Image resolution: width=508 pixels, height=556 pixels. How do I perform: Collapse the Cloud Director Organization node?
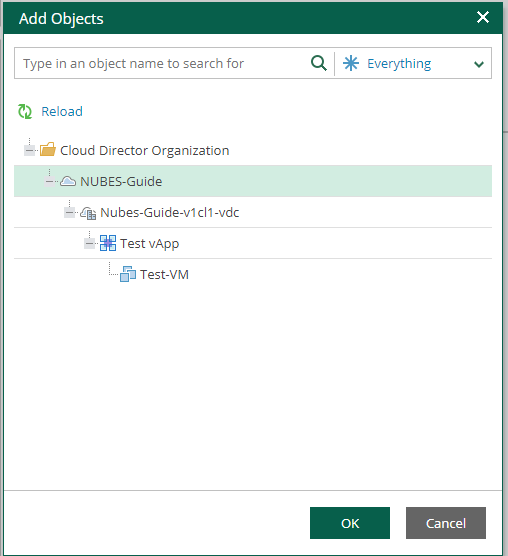pos(29,150)
